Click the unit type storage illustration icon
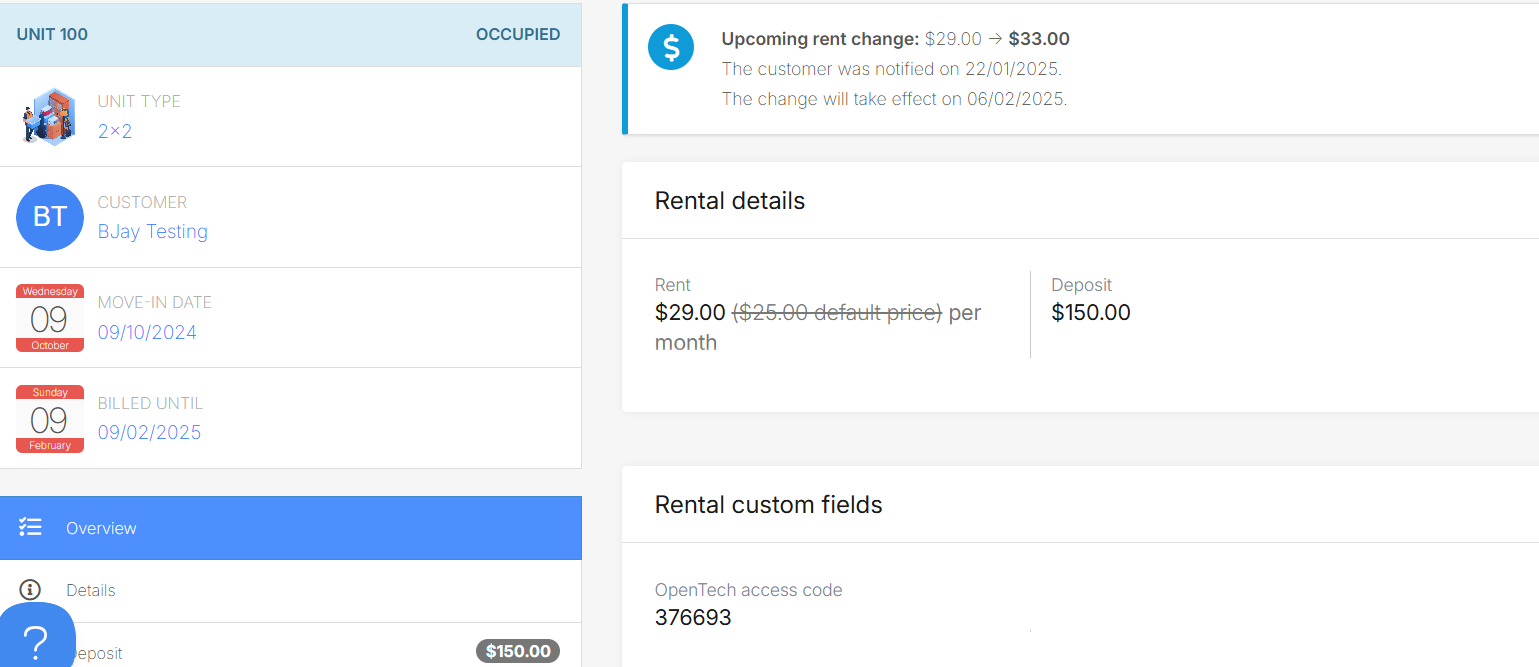The height and width of the screenshot is (667, 1539). (49, 116)
